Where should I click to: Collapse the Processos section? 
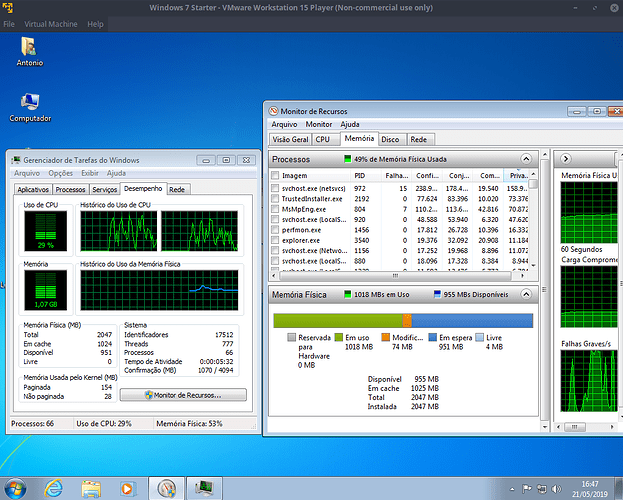(x=526, y=159)
